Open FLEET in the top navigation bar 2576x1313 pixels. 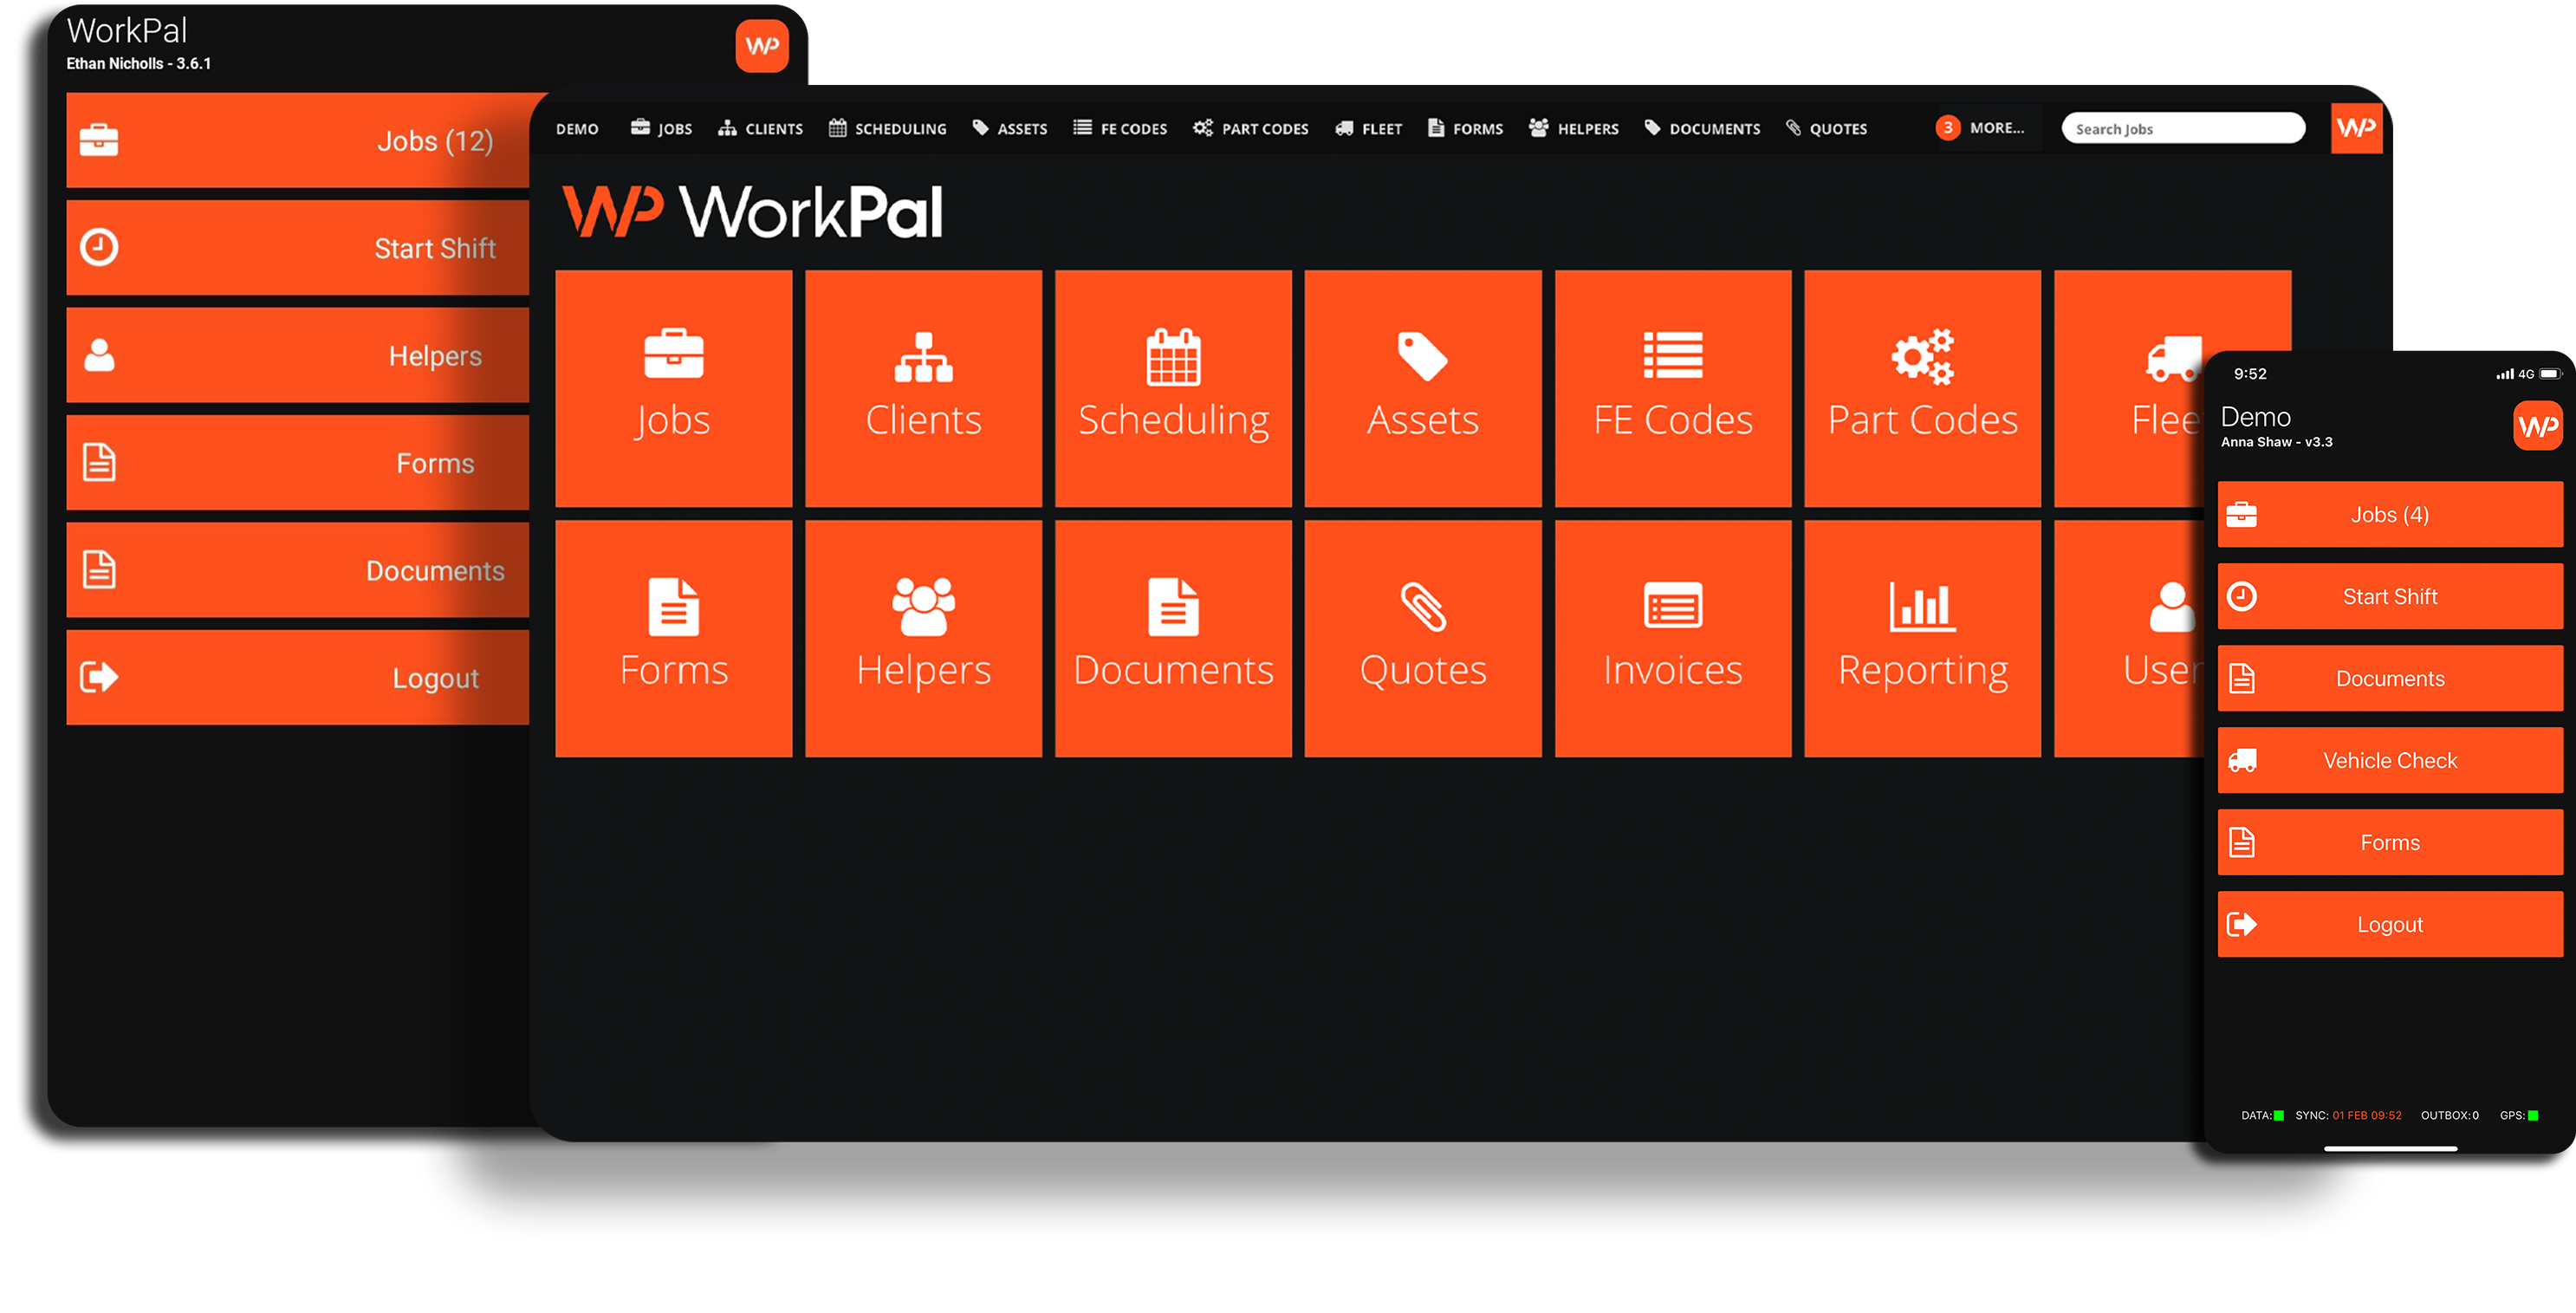pyautogui.click(x=1368, y=129)
